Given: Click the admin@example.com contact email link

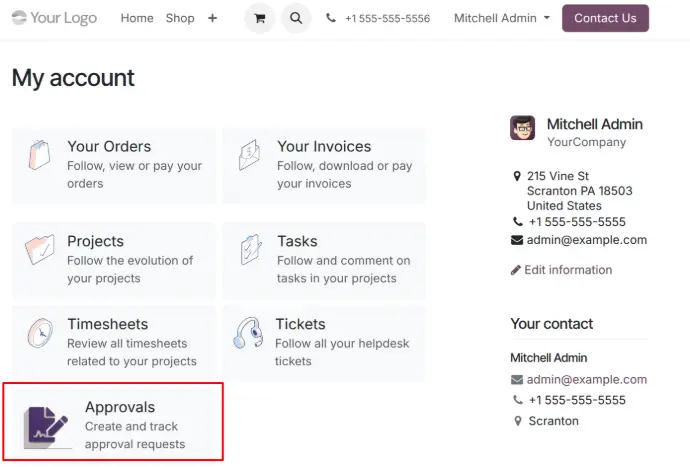Looking at the screenshot, I should [x=586, y=380].
